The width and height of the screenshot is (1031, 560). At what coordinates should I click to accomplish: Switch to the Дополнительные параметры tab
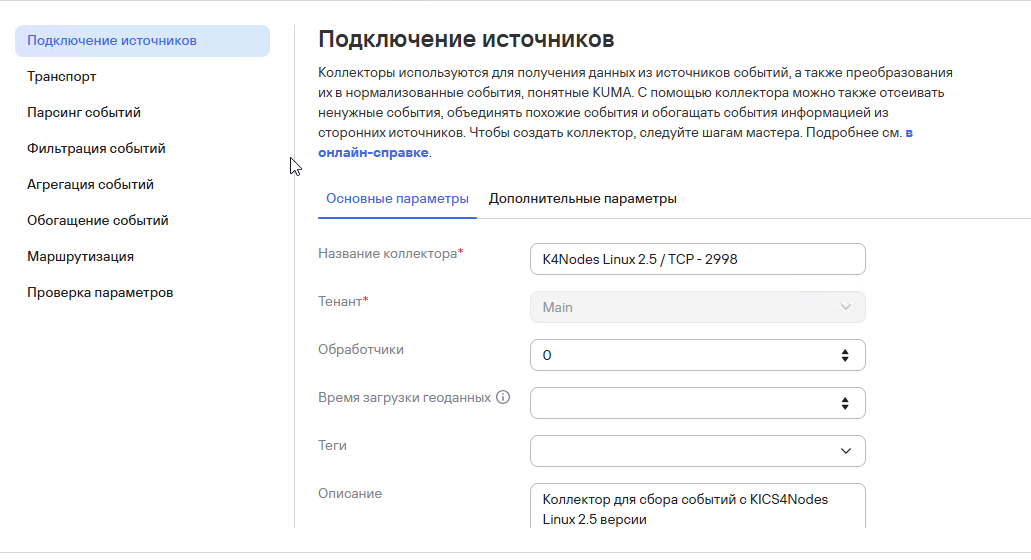point(583,198)
